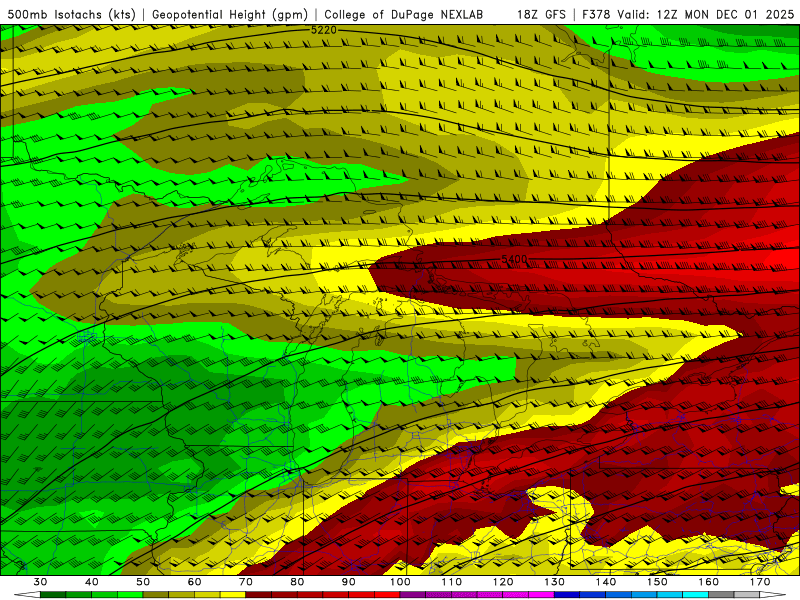Click the purple legend swatch starting at 100
This screenshot has height=600, width=800.
[x=413, y=595]
